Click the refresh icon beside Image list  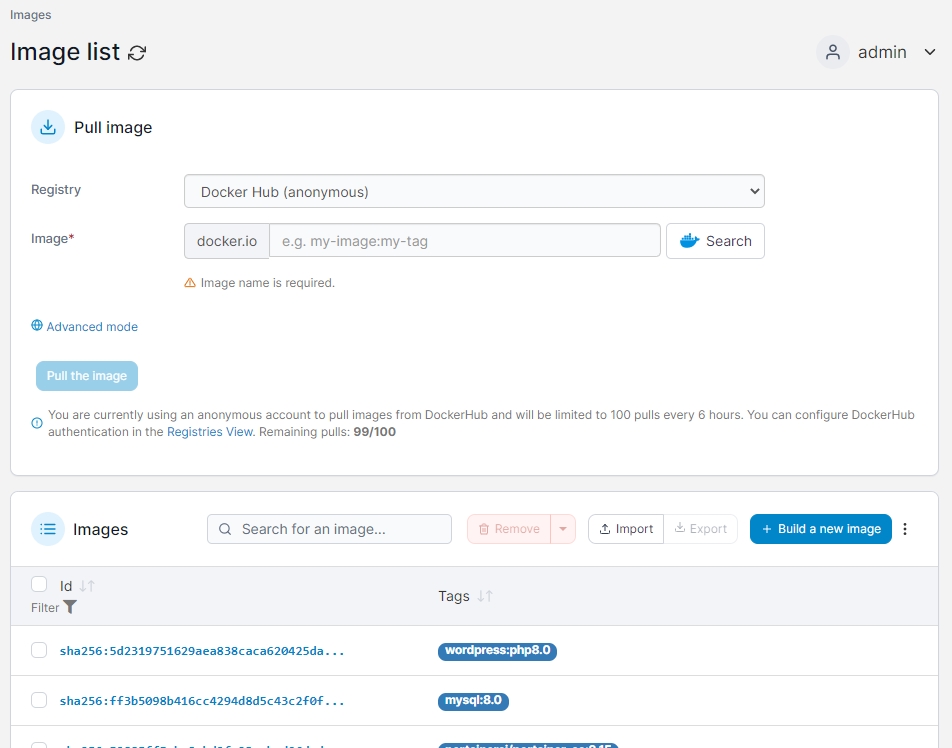138,53
